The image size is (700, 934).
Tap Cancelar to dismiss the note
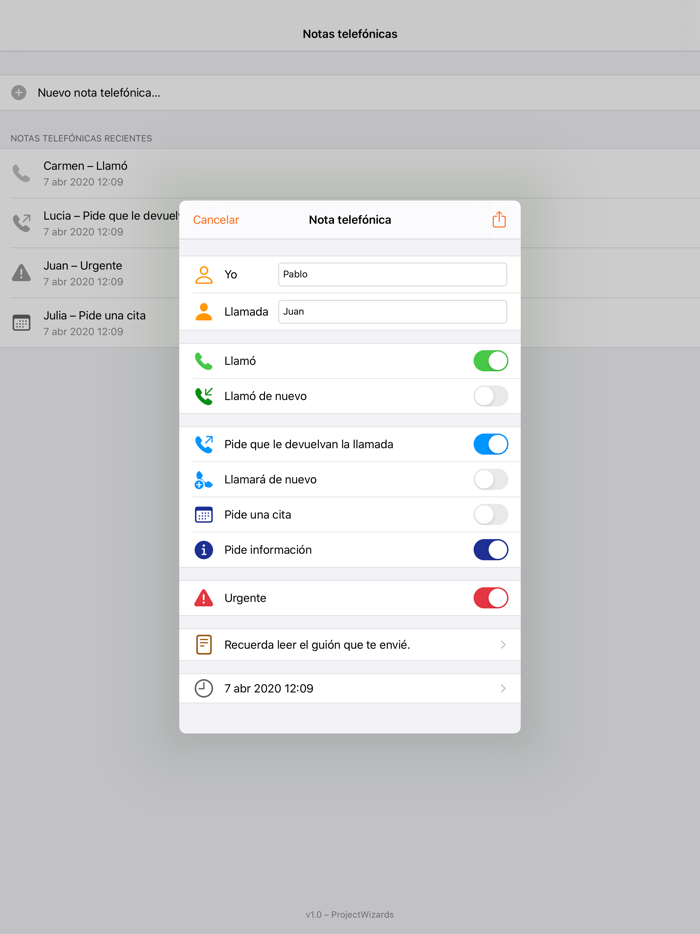pyautogui.click(x=216, y=220)
